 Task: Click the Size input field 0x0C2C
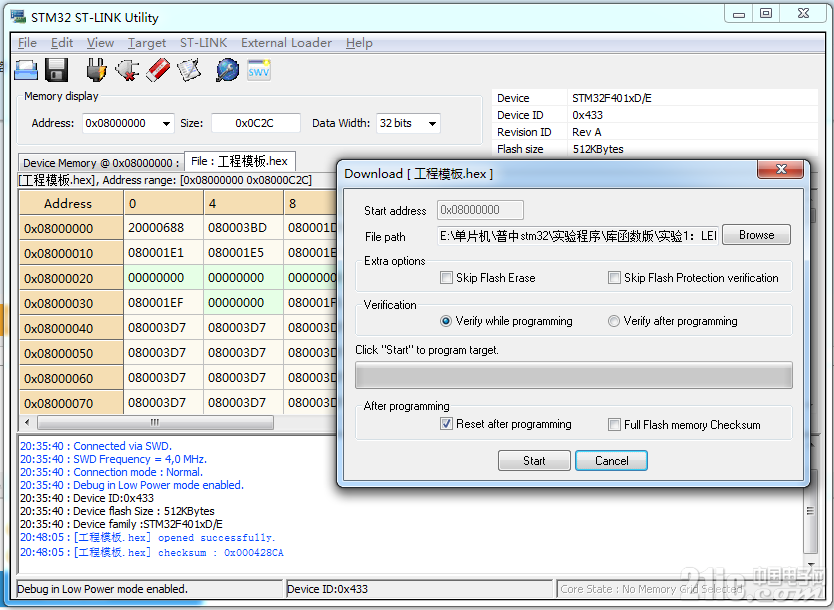click(255, 123)
